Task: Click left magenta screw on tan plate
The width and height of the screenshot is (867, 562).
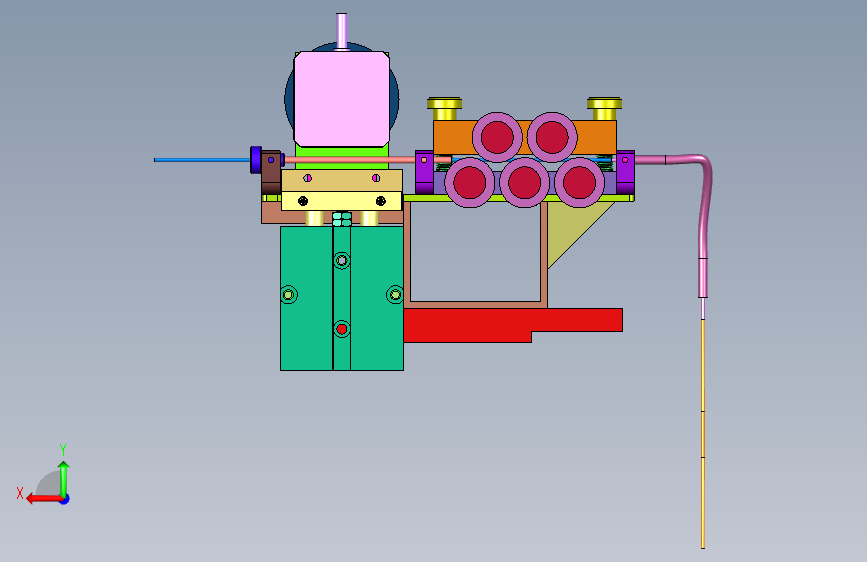Action: [x=308, y=178]
